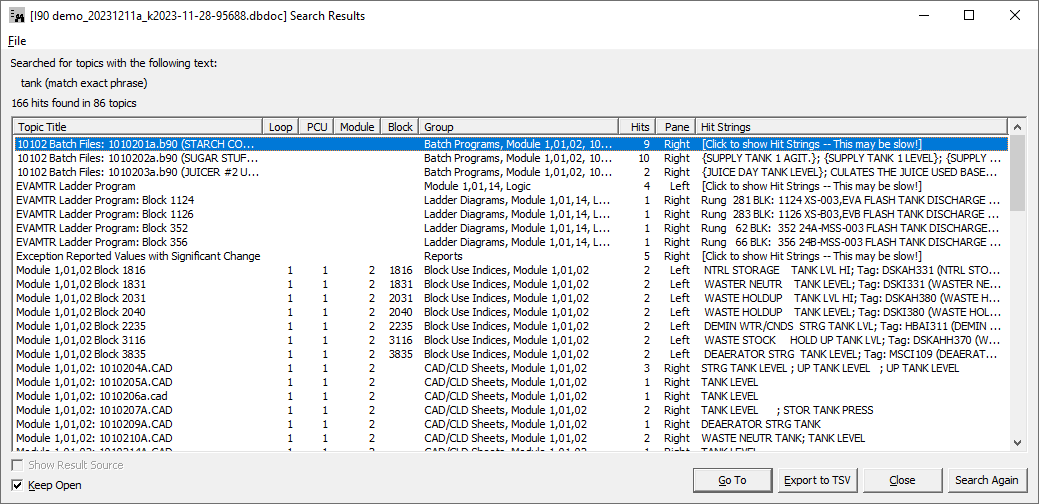This screenshot has height=504, width=1039.
Task: Select the row 10102 Batch Files: 1010202a.b90
Action: [x=511, y=158]
